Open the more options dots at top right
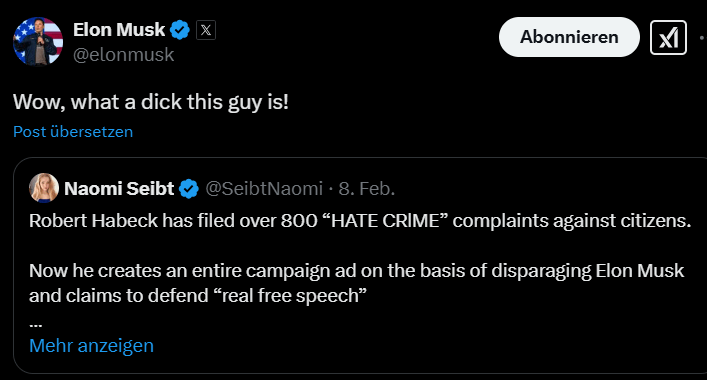Viewport: 707px width, 380px height. pyautogui.click(x=702, y=38)
